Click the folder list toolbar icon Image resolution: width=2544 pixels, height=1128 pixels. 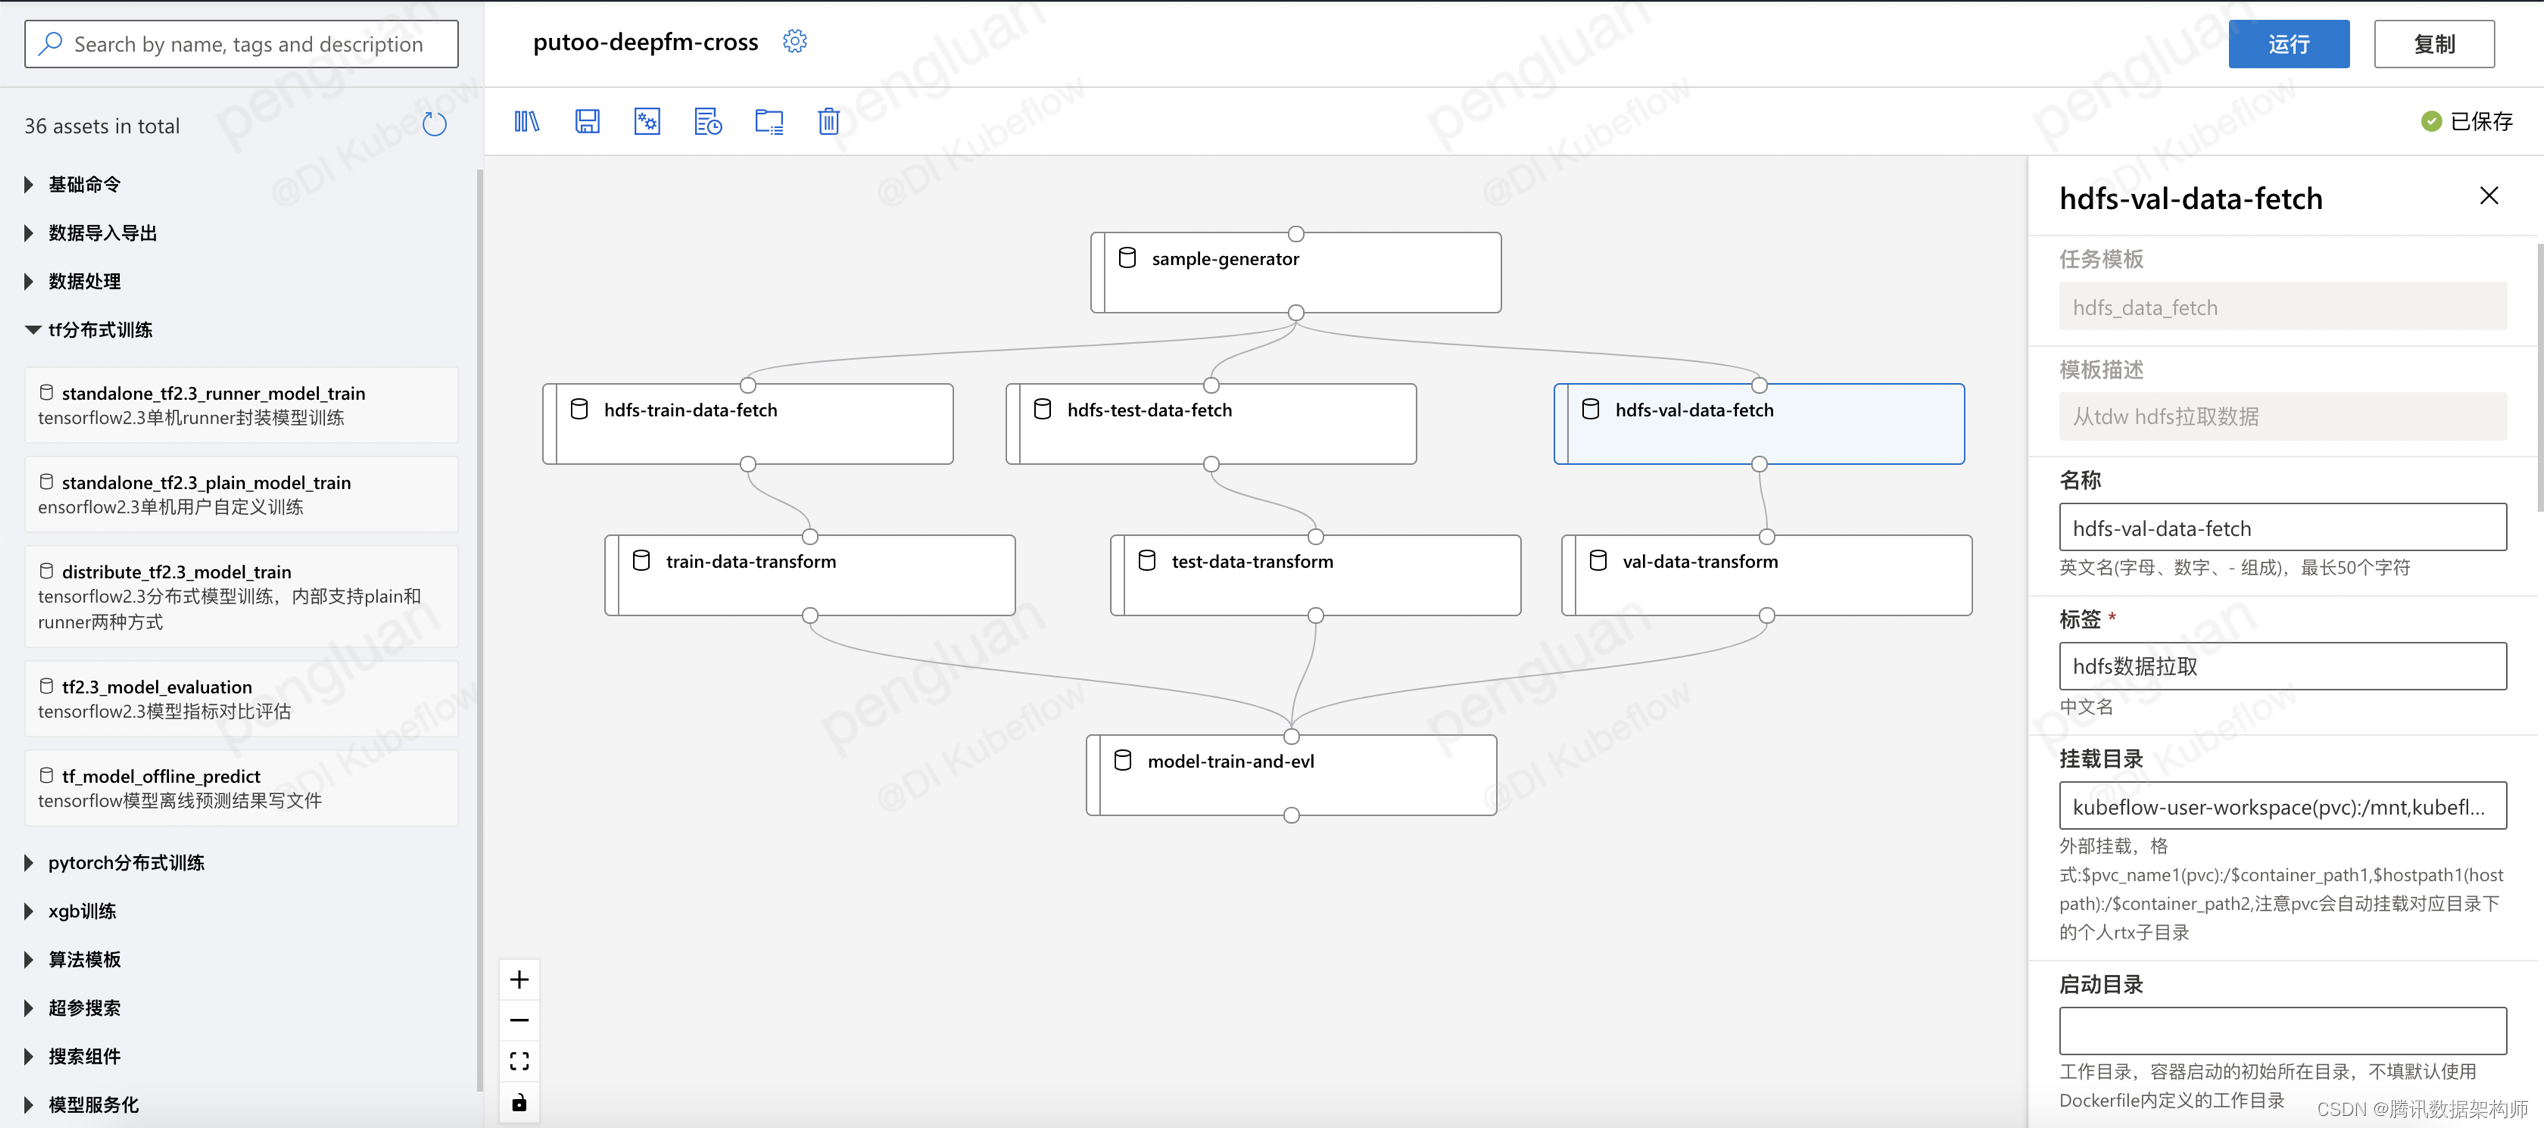pyautogui.click(x=769, y=122)
